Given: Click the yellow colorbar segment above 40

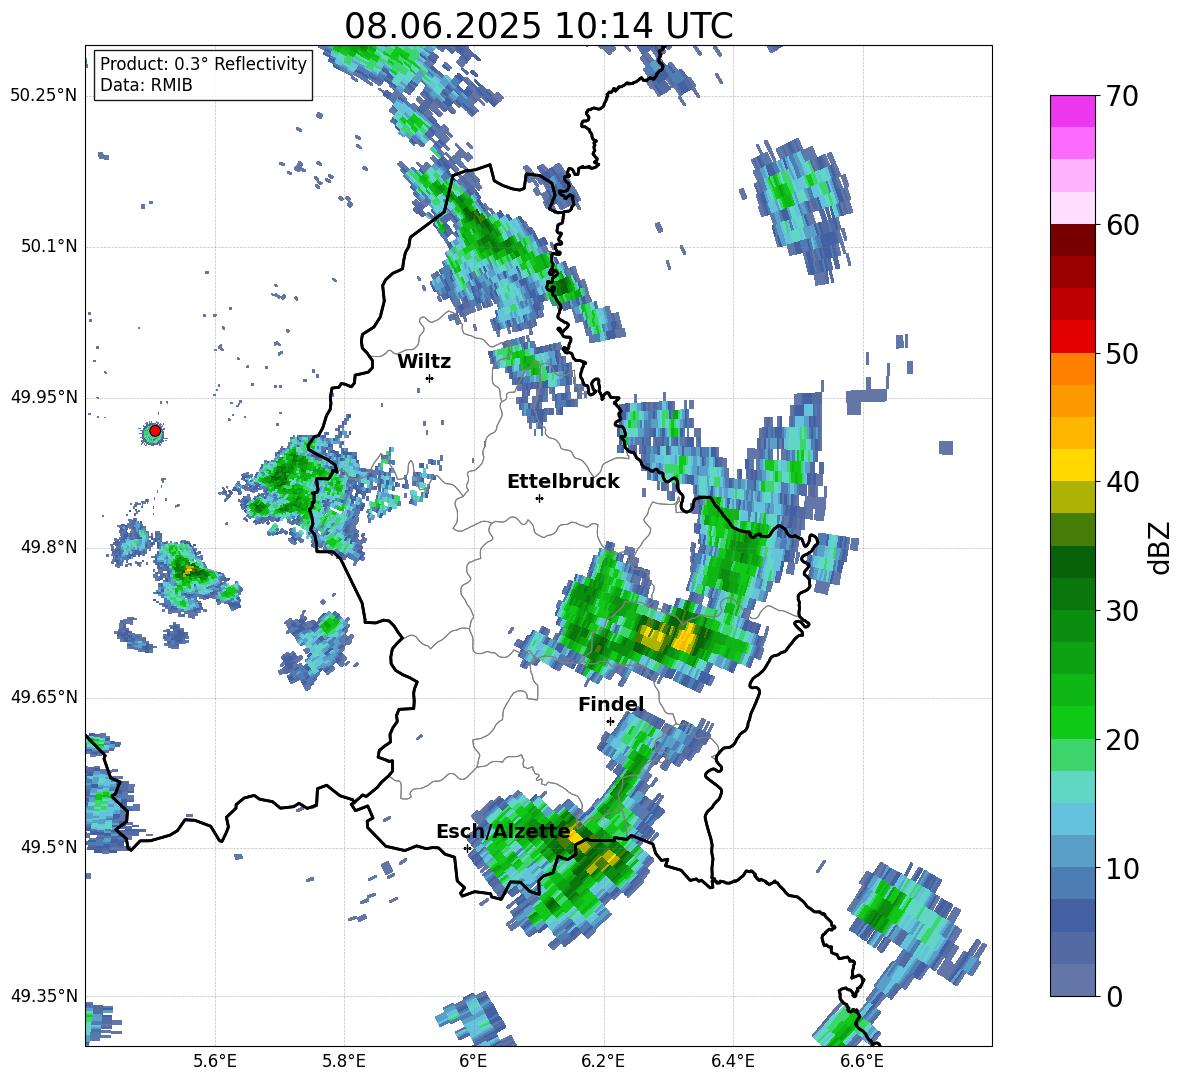Looking at the screenshot, I should coord(1072,465).
